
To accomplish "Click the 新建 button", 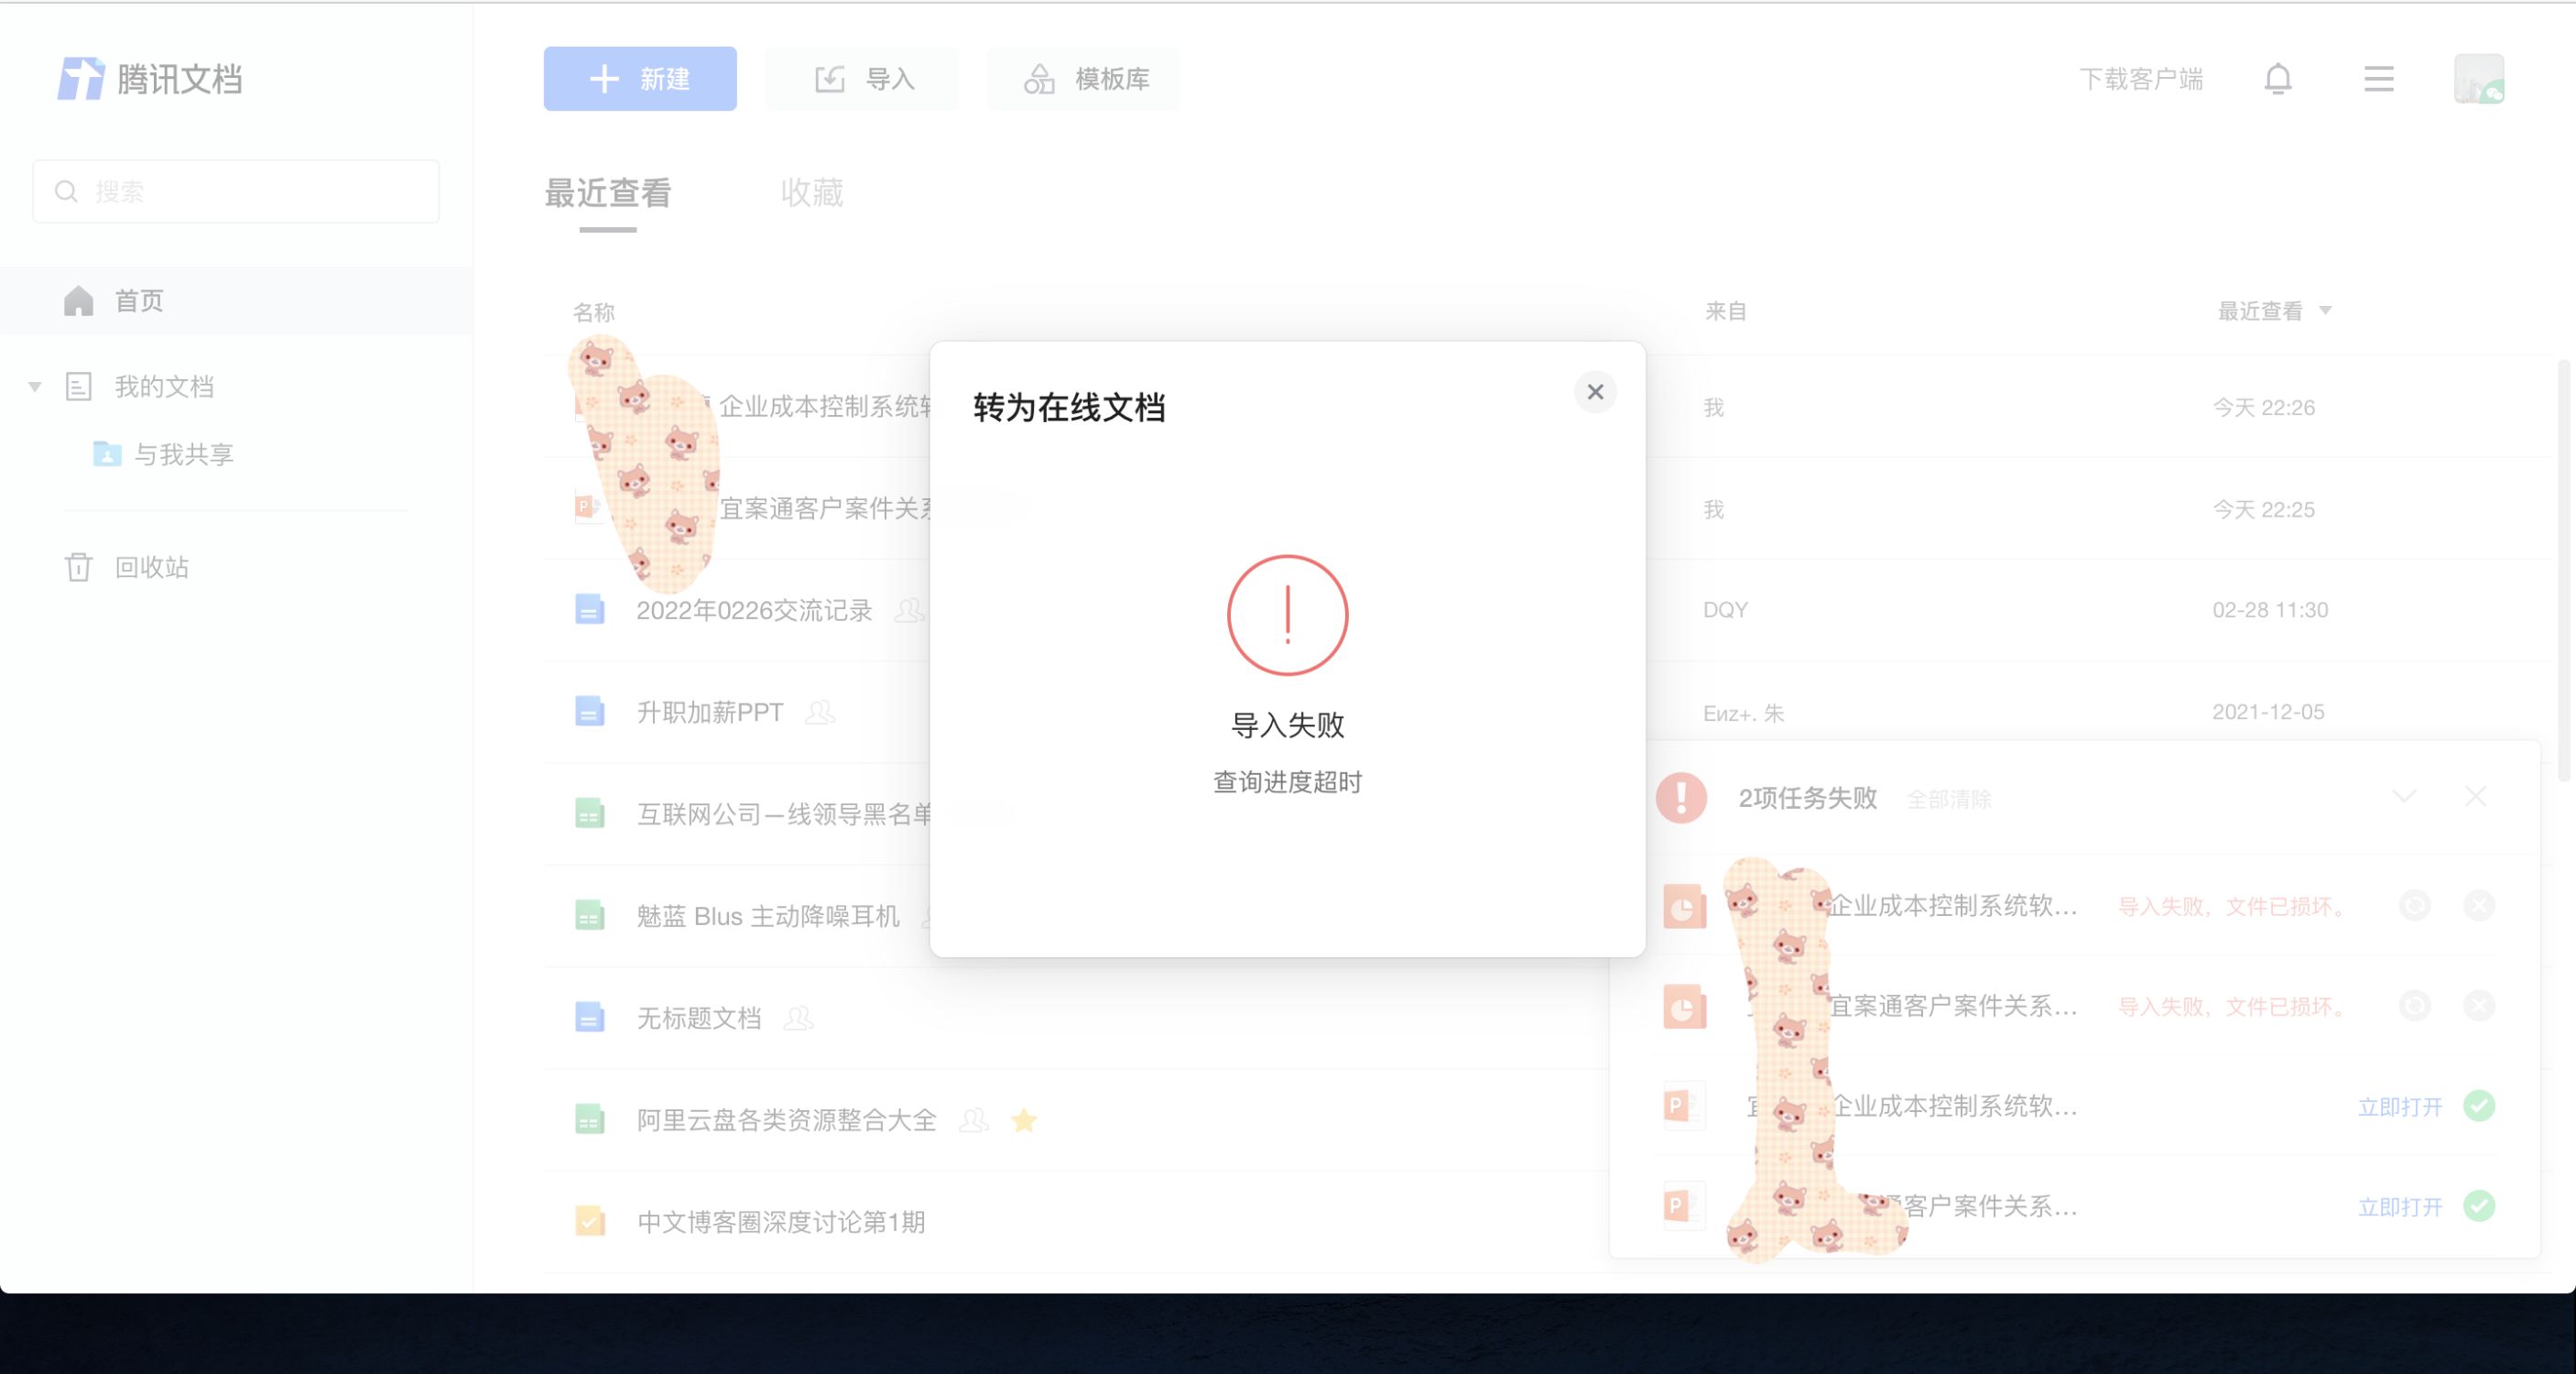I will tap(640, 79).
